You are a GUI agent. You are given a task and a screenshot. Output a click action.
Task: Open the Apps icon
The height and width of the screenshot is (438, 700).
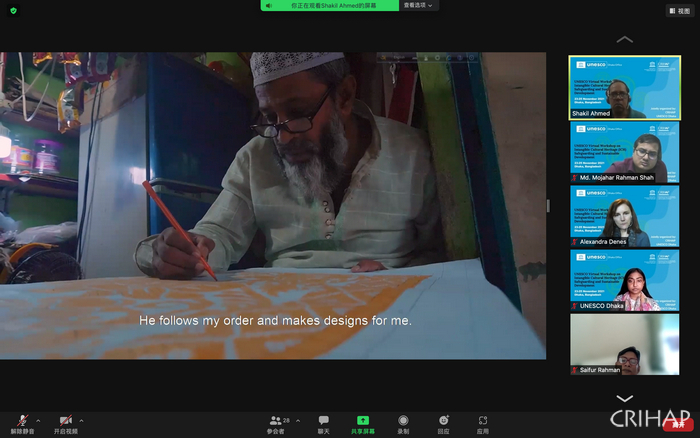click(x=482, y=420)
